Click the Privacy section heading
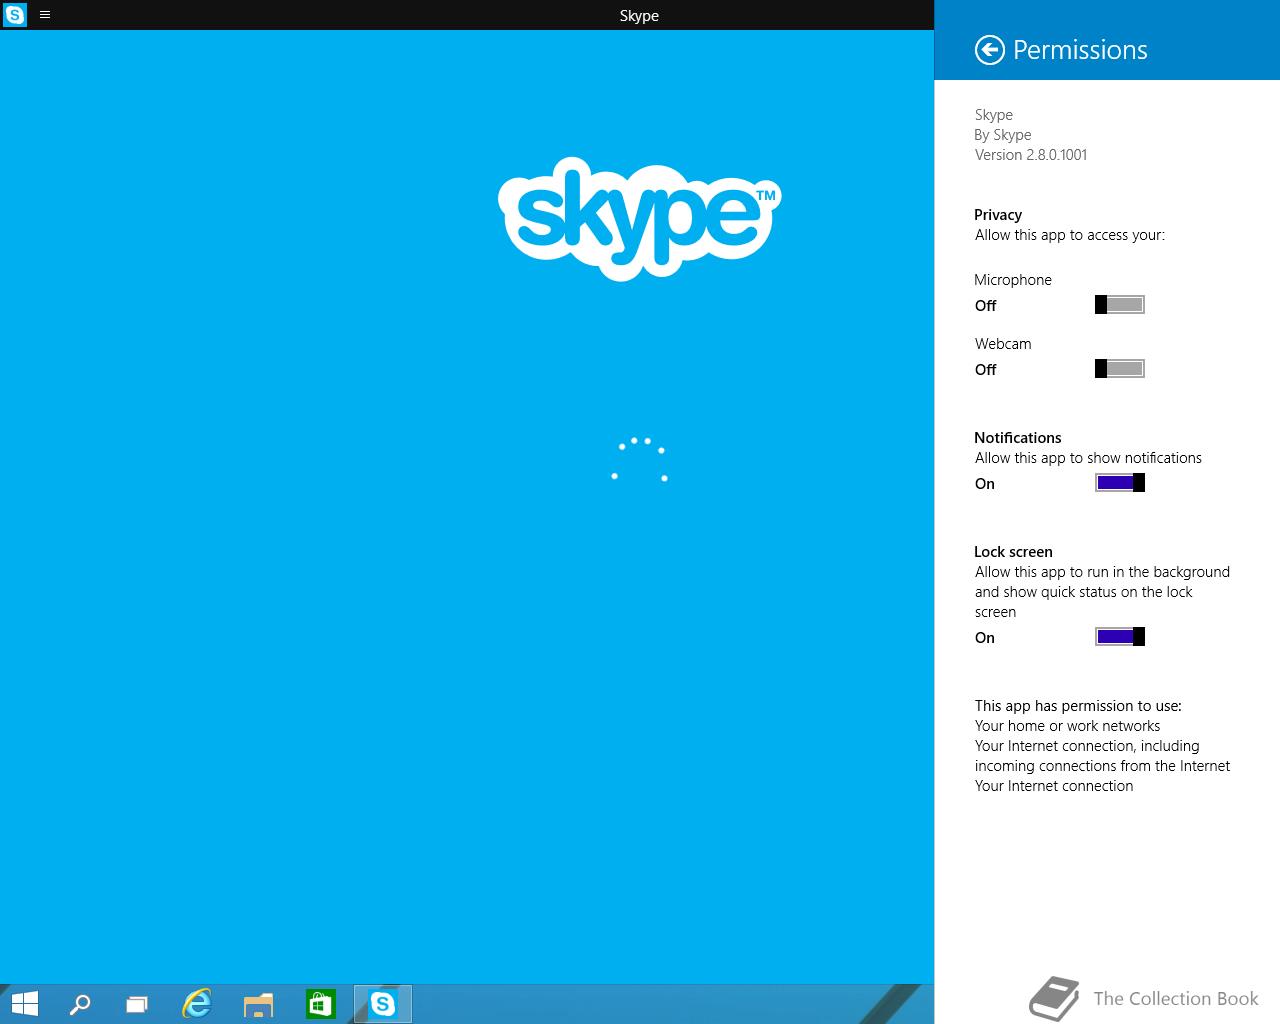Screen dimensions: 1280x1024 (998, 215)
